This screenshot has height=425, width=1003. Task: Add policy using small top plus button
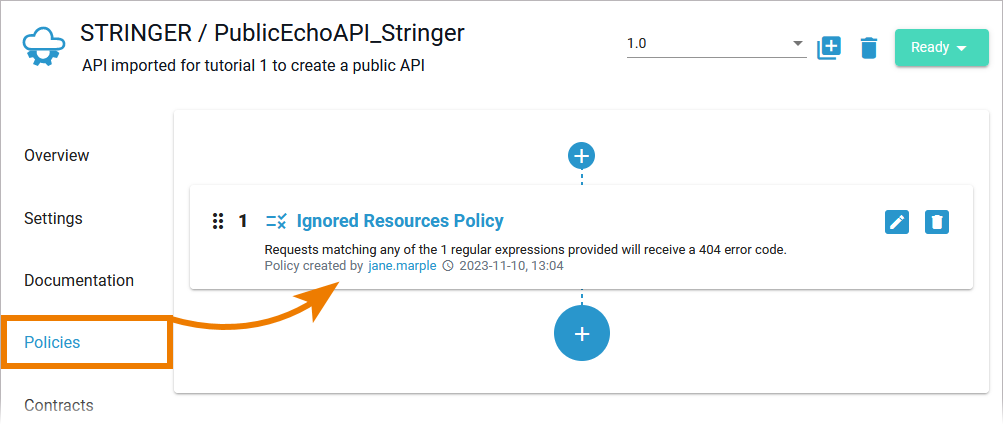(x=581, y=155)
